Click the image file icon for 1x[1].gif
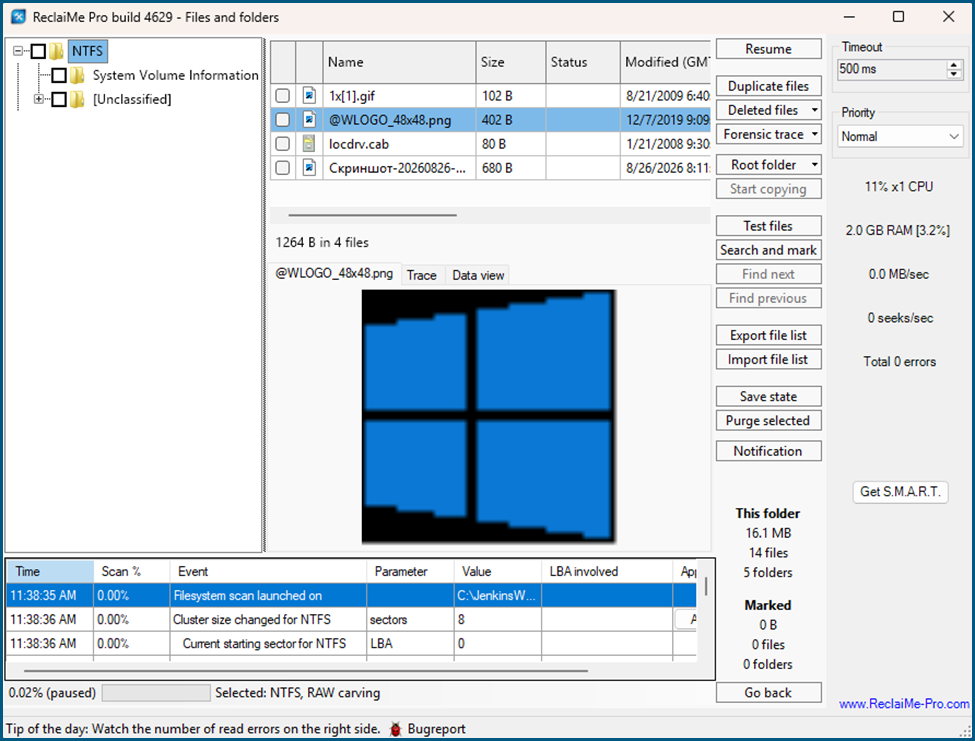Image resolution: width=975 pixels, height=741 pixels. tap(309, 95)
